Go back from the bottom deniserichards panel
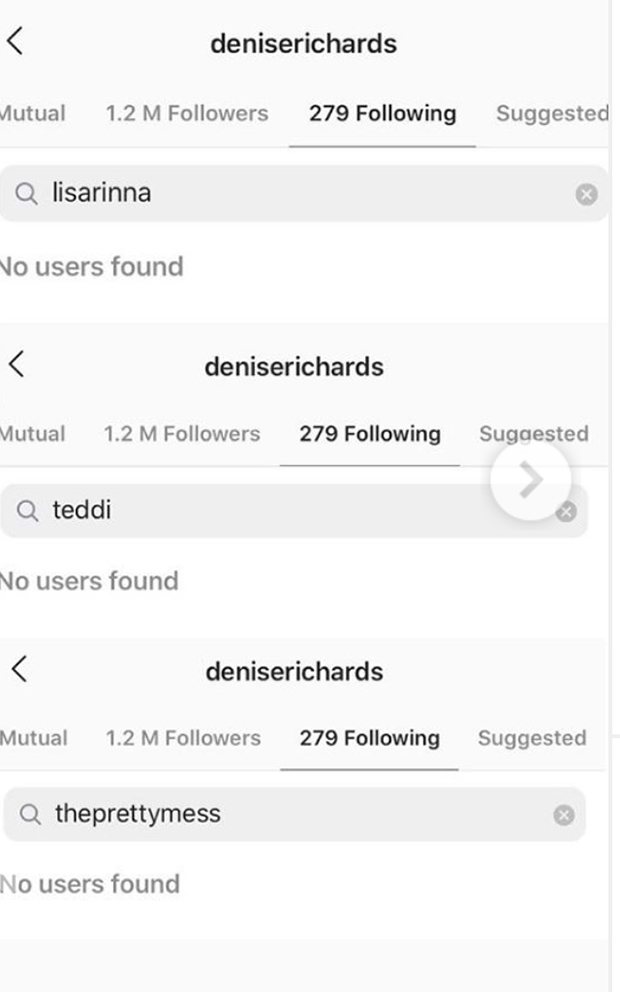This screenshot has width=620, height=992. pos(18,669)
